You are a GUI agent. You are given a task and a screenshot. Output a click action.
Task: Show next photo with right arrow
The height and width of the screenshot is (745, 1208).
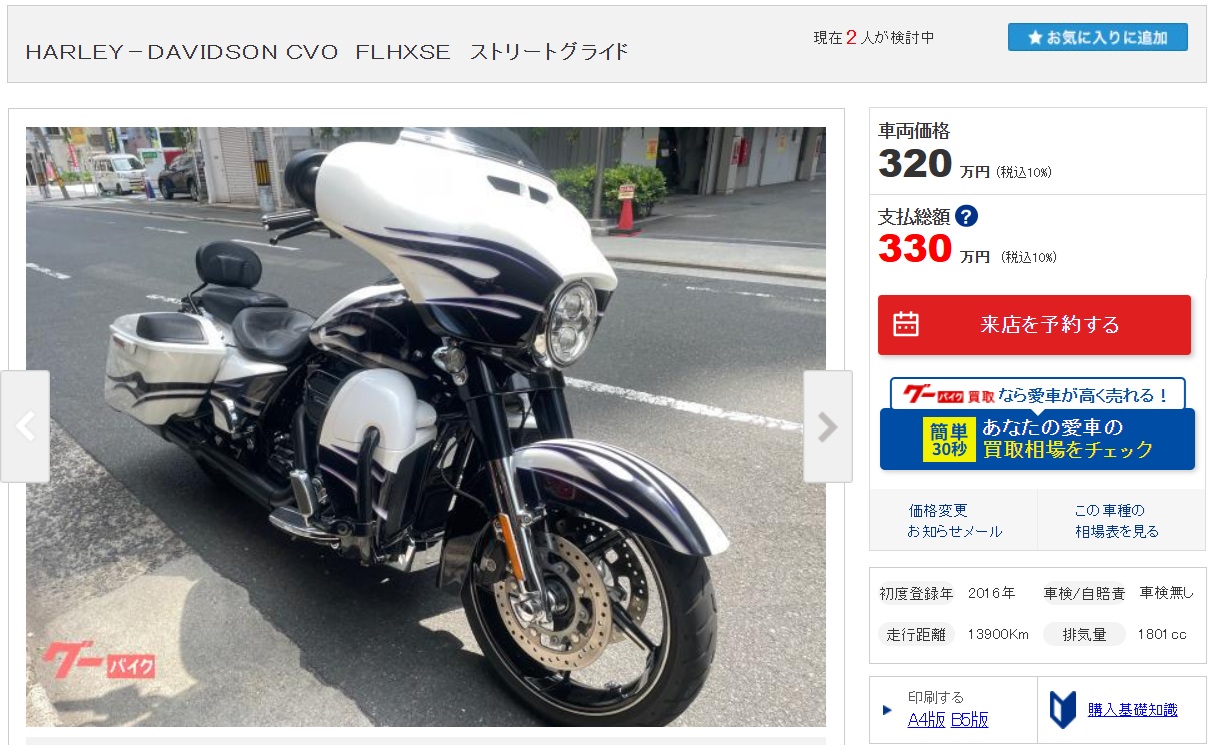(828, 427)
